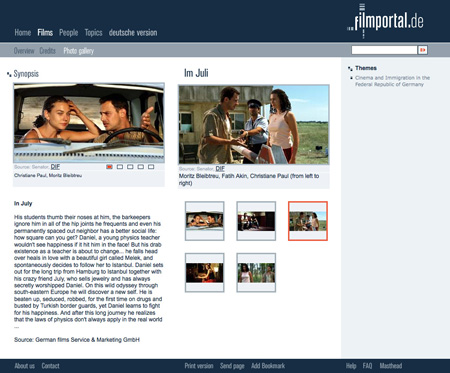Viewport: 450px width, 373px height.
Task: Click the Im Juli title heading
Action: pyautogui.click(x=196, y=73)
